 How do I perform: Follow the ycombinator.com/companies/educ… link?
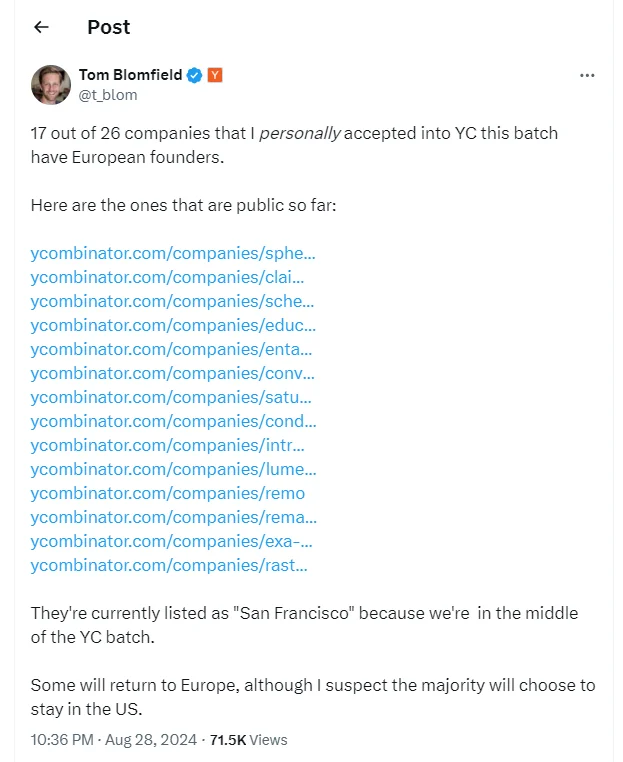[173, 325]
